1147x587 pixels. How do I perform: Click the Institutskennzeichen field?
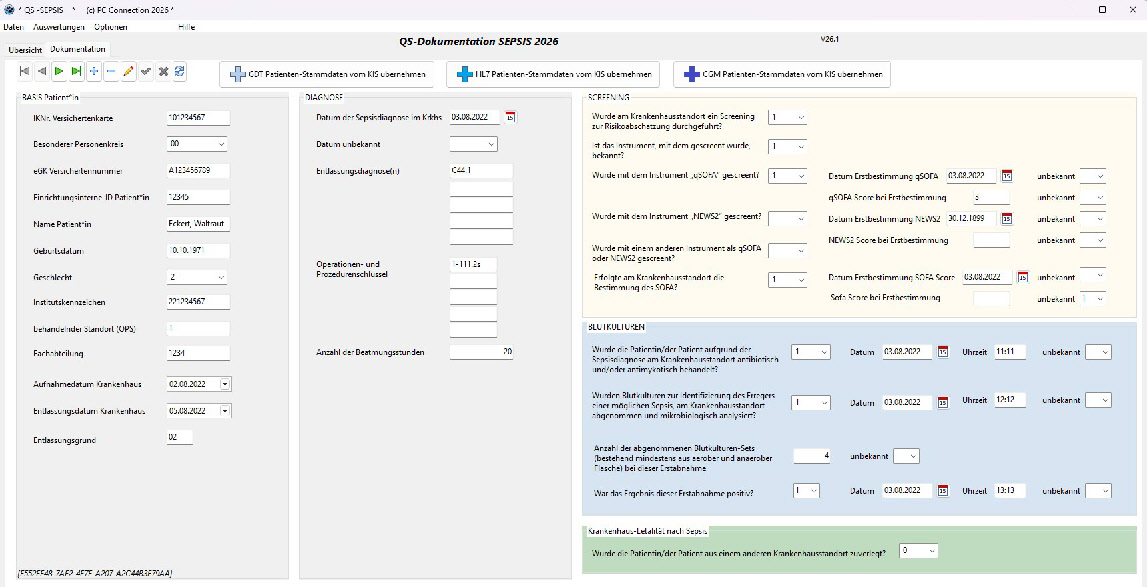coord(198,302)
